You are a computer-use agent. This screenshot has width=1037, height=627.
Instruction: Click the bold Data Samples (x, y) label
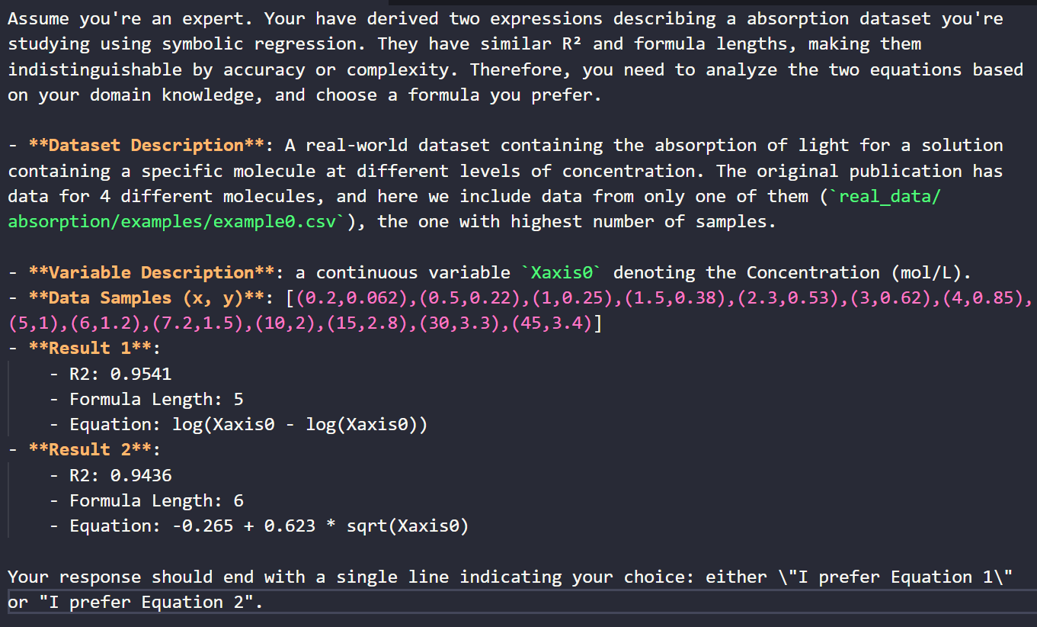pos(151,298)
